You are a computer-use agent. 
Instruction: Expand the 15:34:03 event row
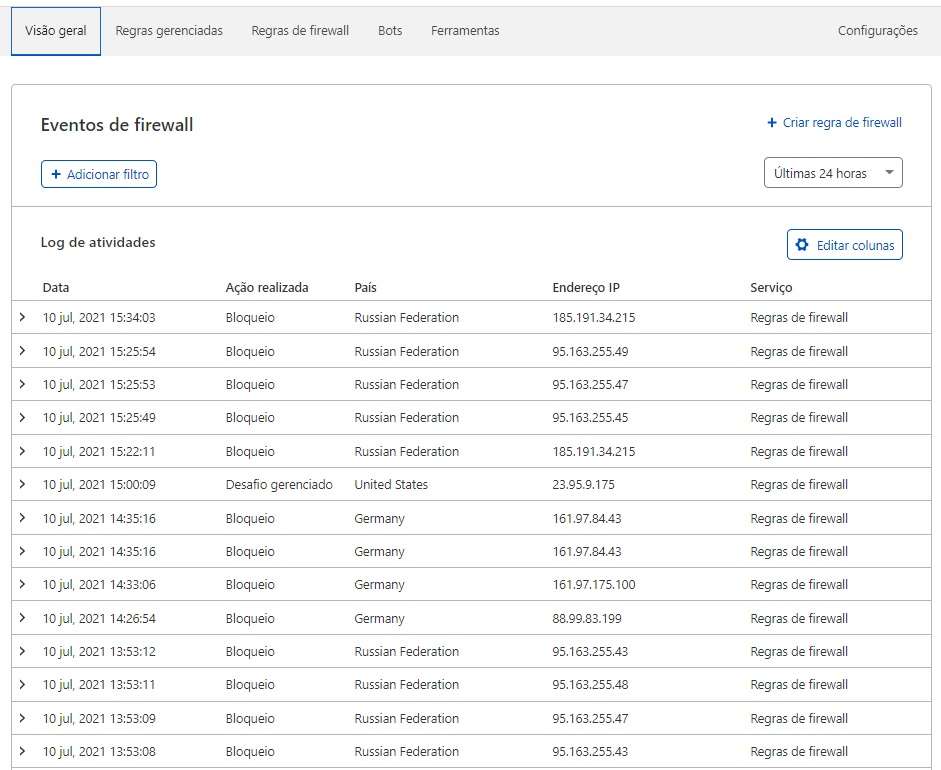click(22, 318)
